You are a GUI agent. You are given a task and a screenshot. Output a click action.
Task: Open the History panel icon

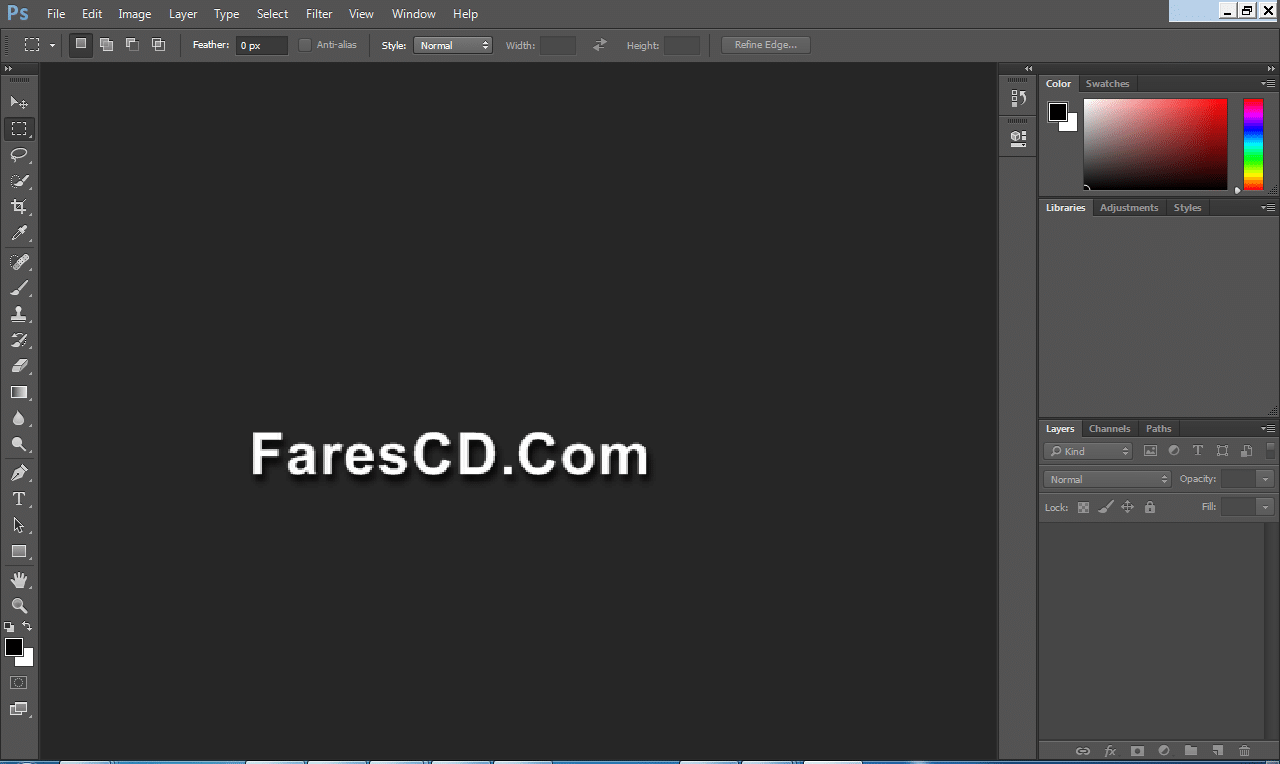coord(1018,98)
